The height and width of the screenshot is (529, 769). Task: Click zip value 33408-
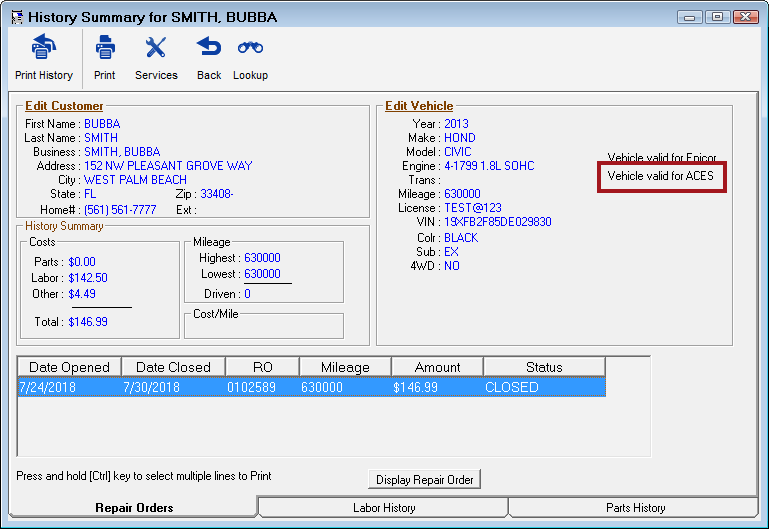217,194
